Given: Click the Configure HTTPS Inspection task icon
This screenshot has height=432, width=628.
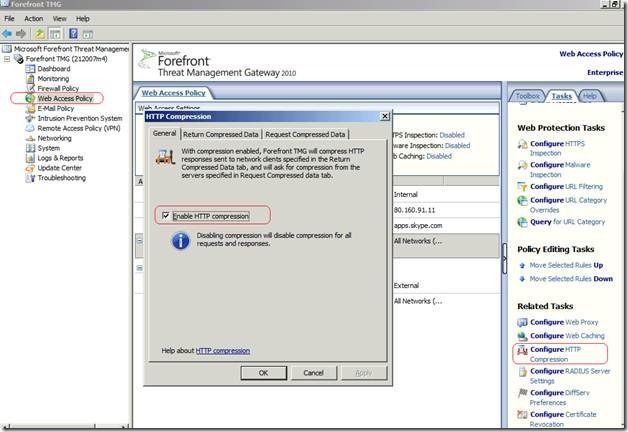Looking at the screenshot, I should [522, 144].
